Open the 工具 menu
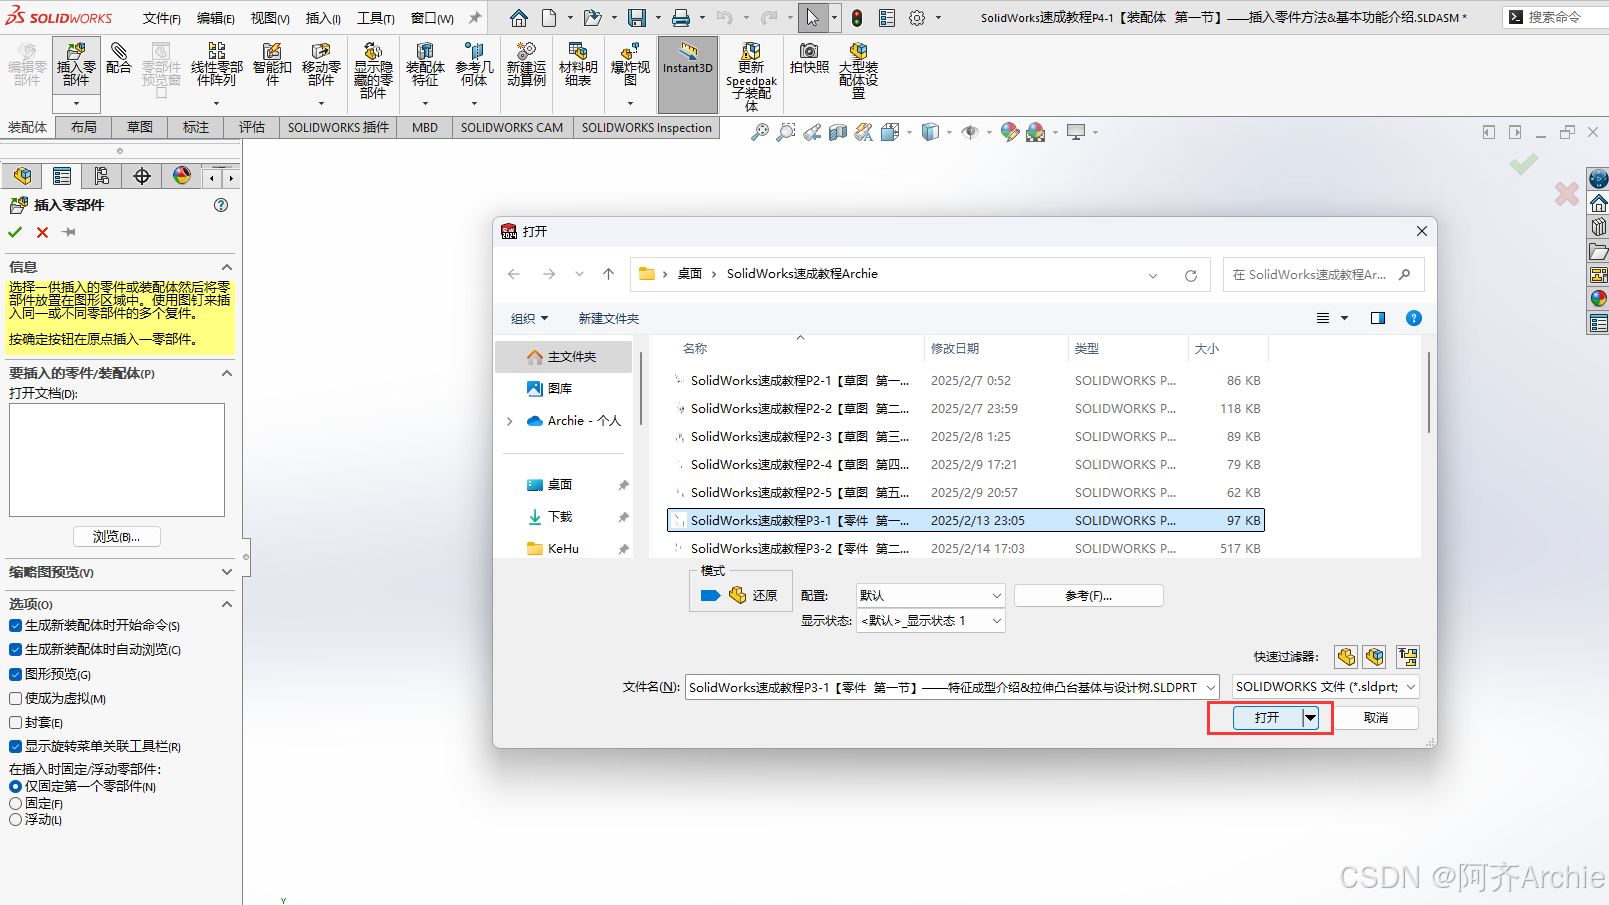Viewport: 1609px width, 905px height. click(x=376, y=18)
